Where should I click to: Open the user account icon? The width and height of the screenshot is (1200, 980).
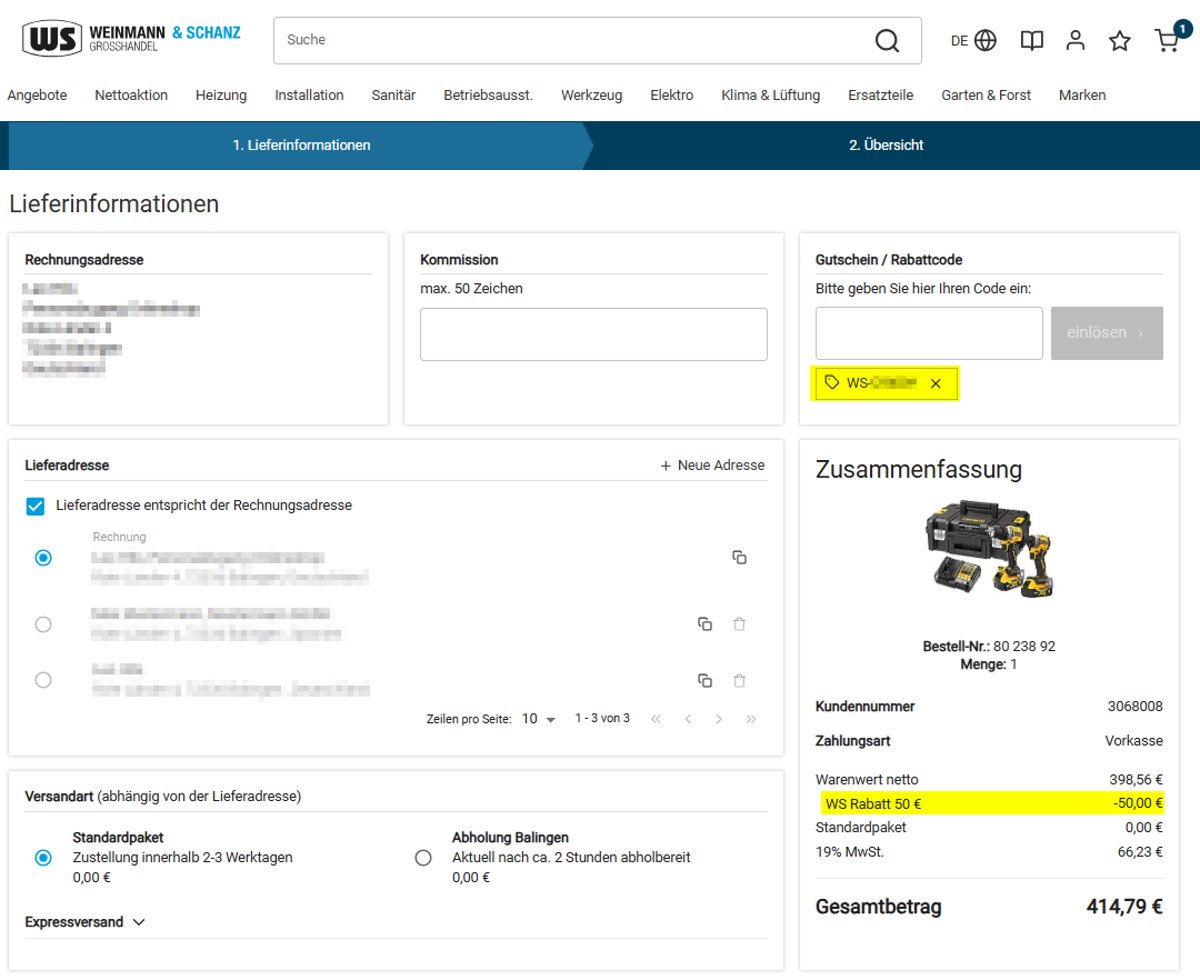[1076, 40]
